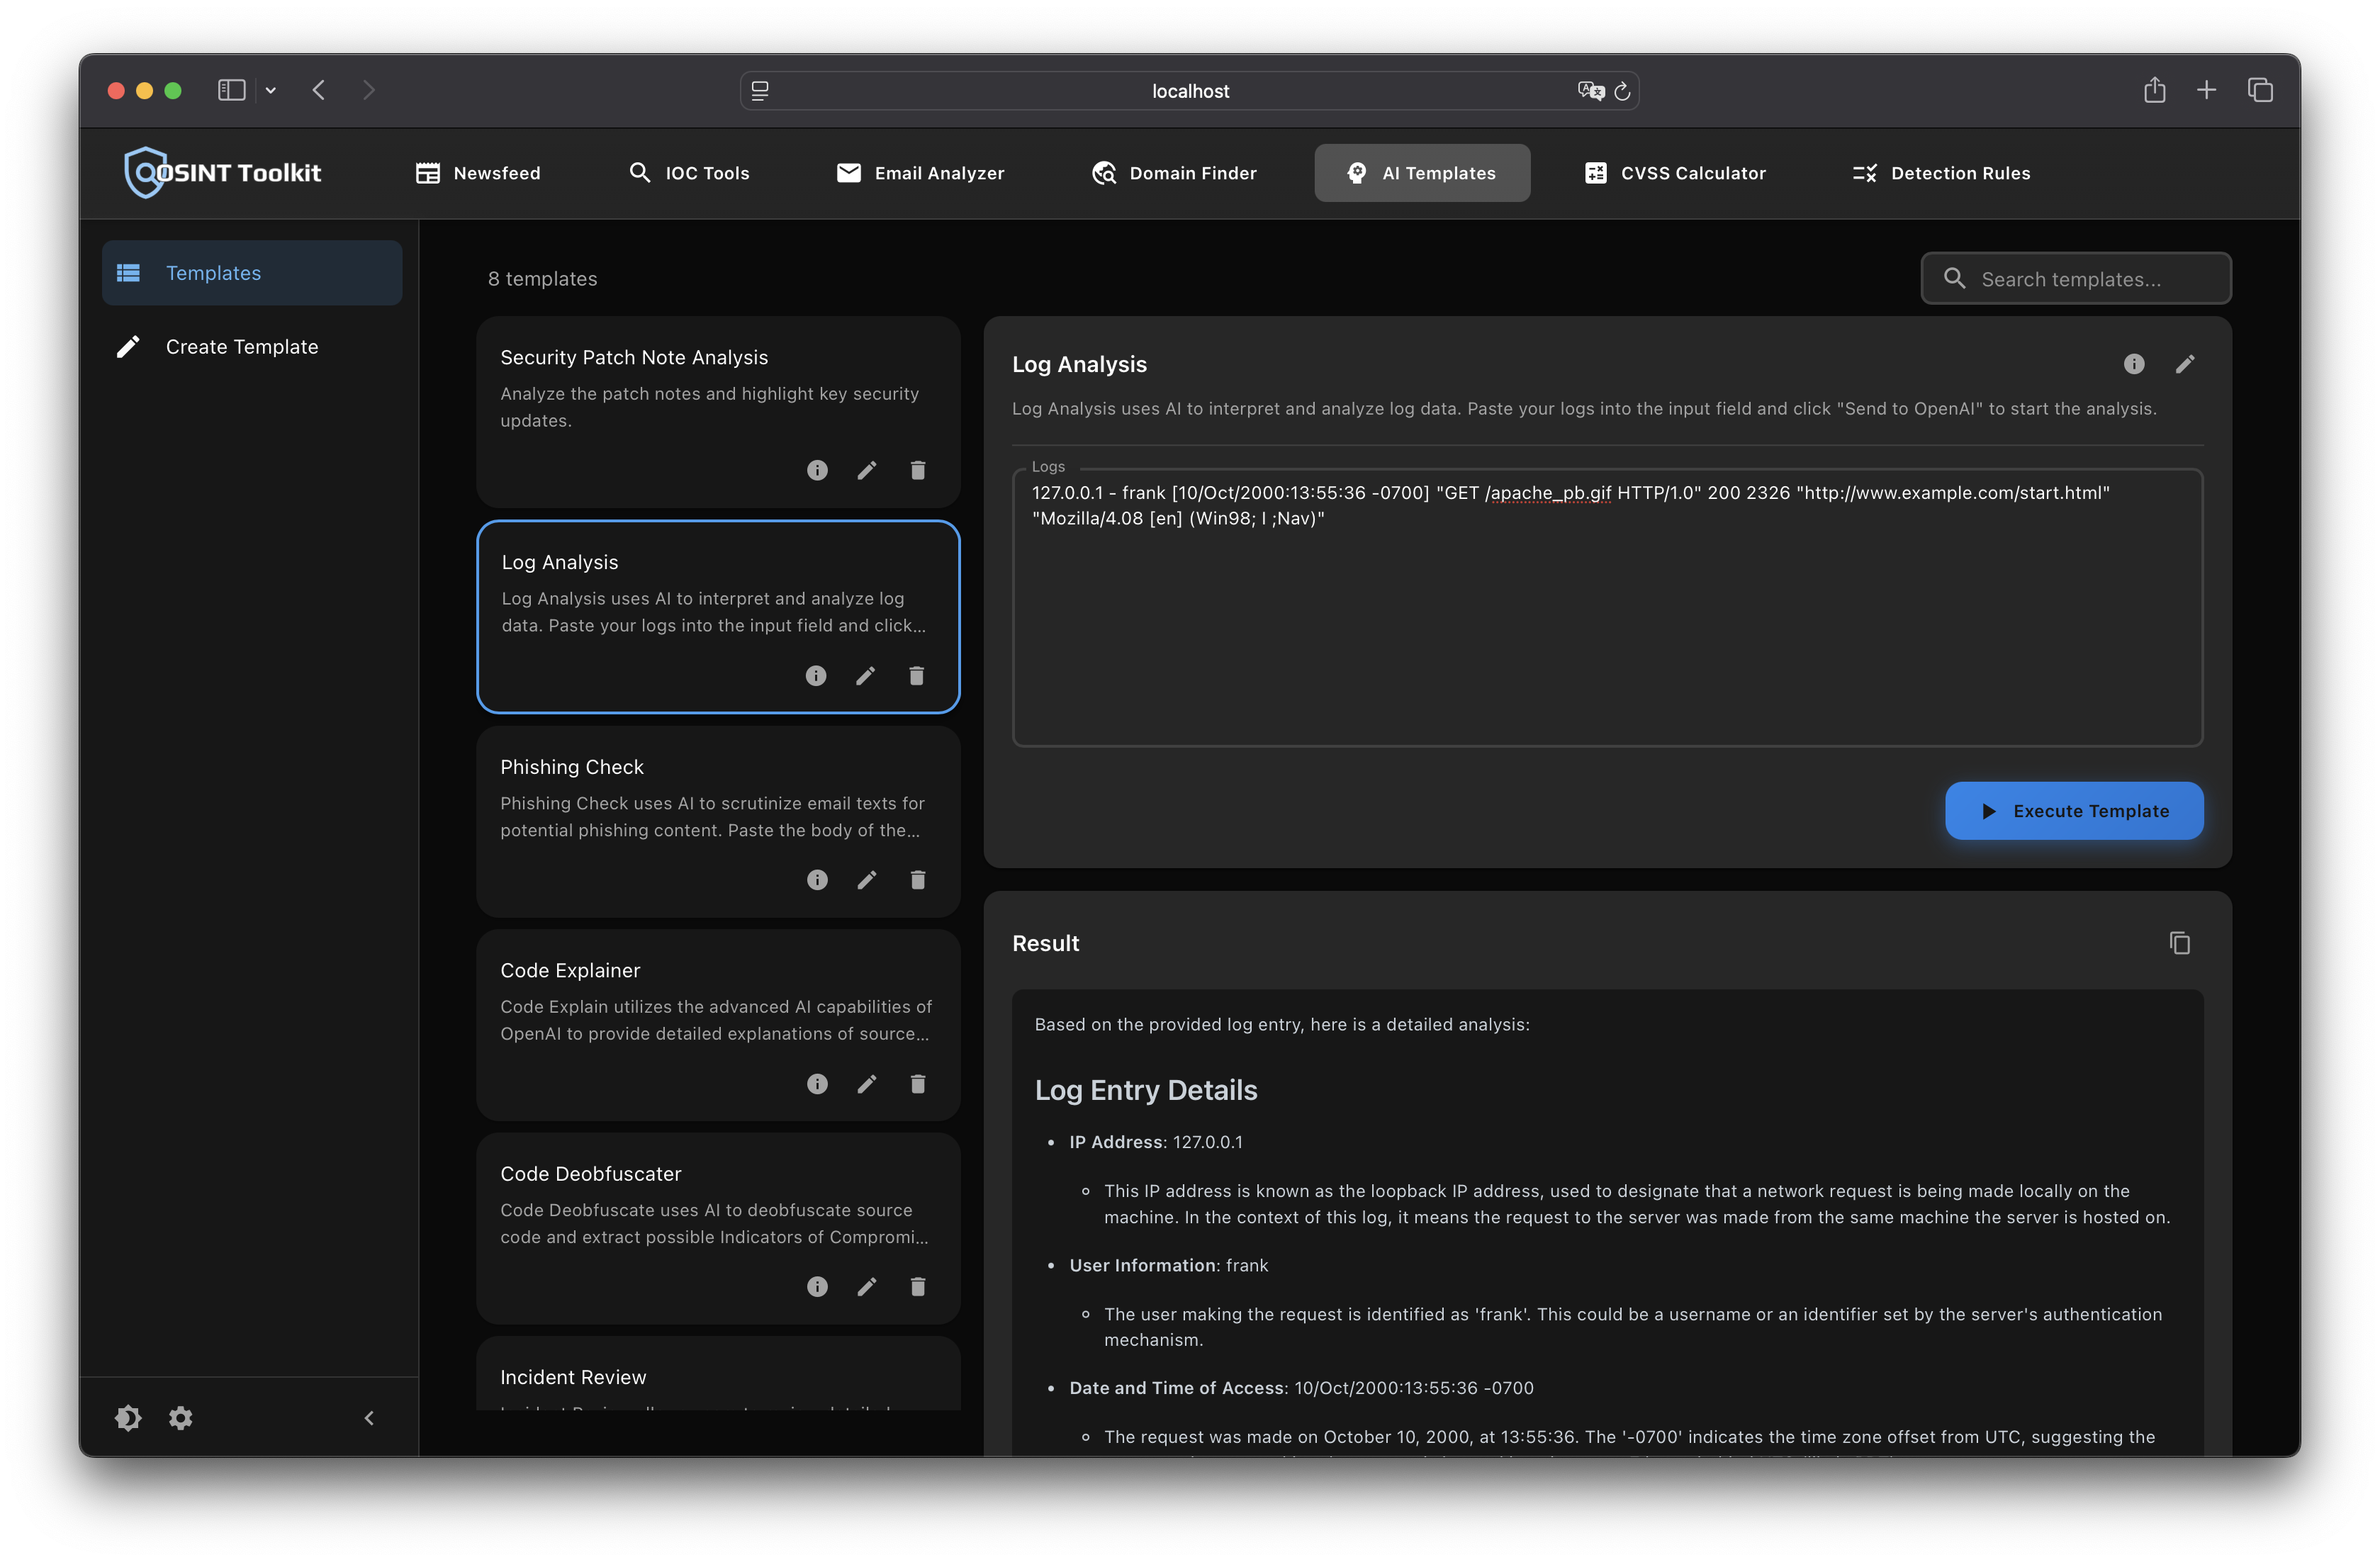This screenshot has height=1562, width=2380.
Task: Open Create Template in the sidebar
Action: click(242, 347)
